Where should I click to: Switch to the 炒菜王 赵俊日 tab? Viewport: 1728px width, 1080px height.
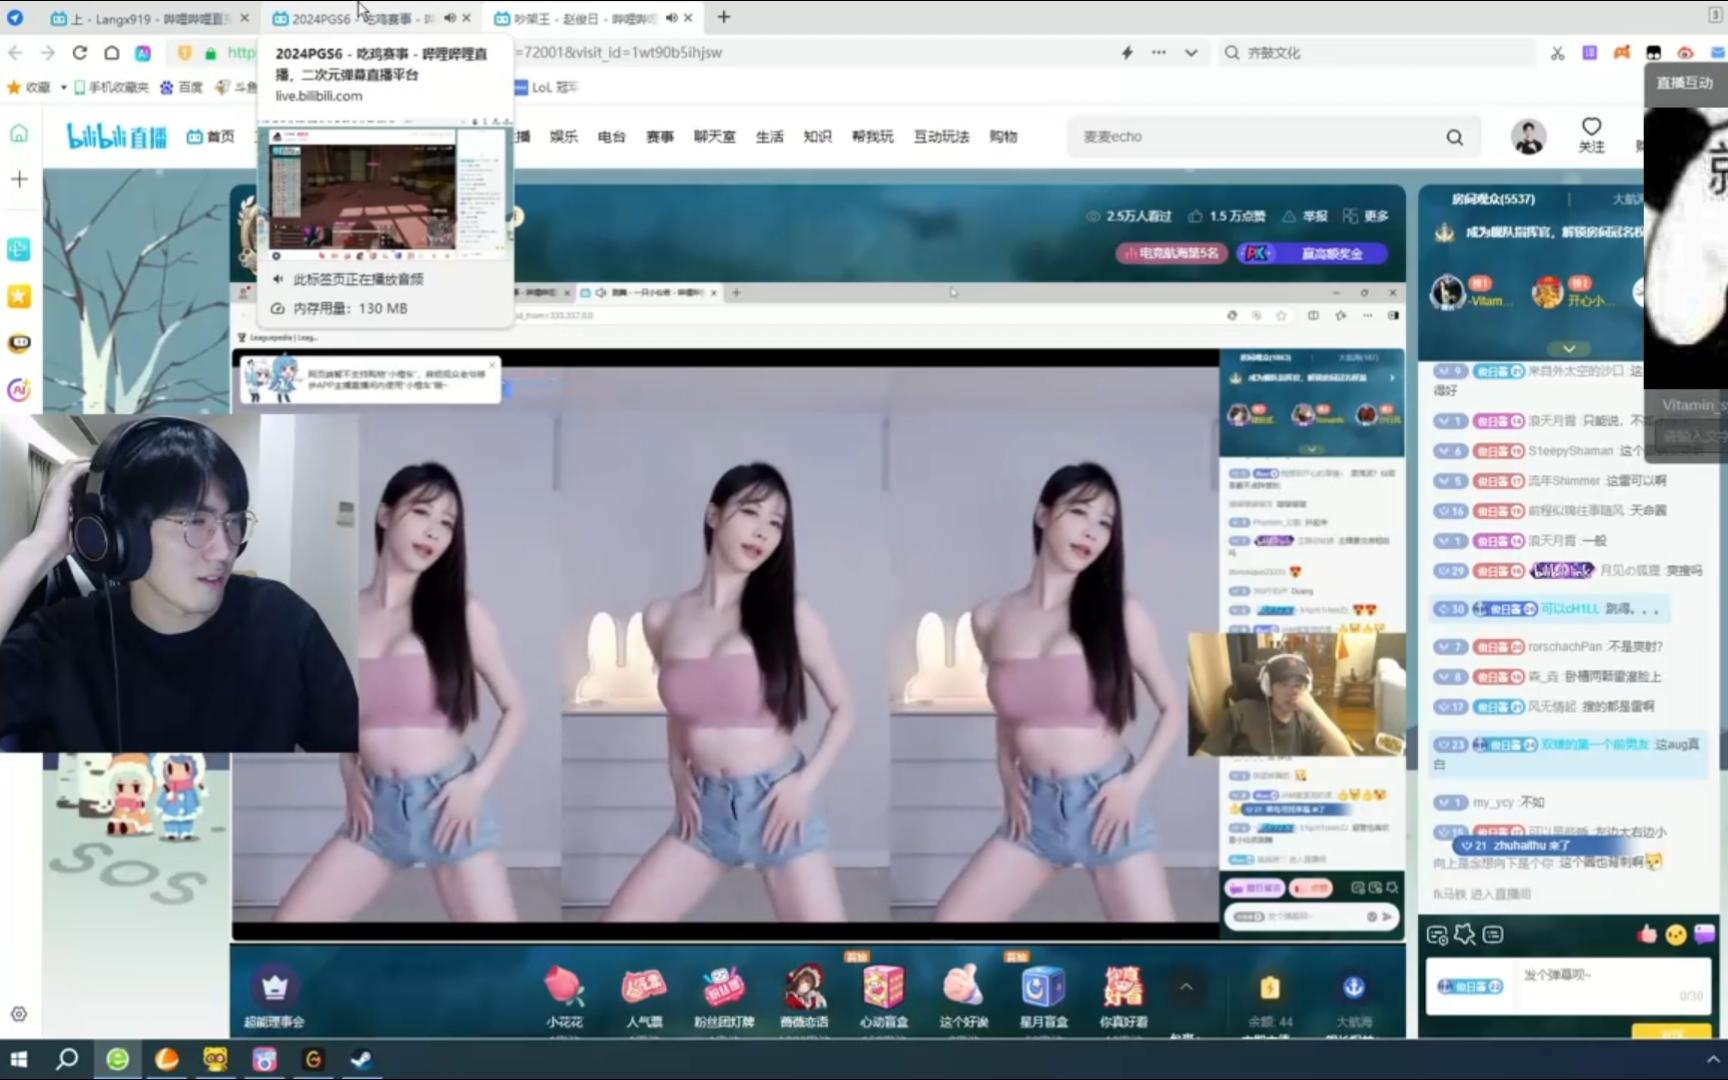coord(575,18)
